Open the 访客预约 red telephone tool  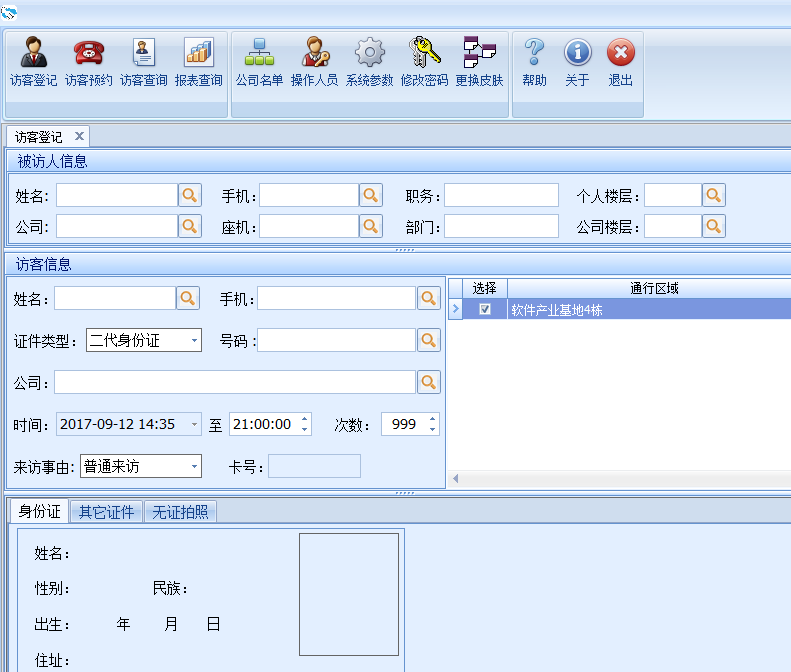coord(88,62)
